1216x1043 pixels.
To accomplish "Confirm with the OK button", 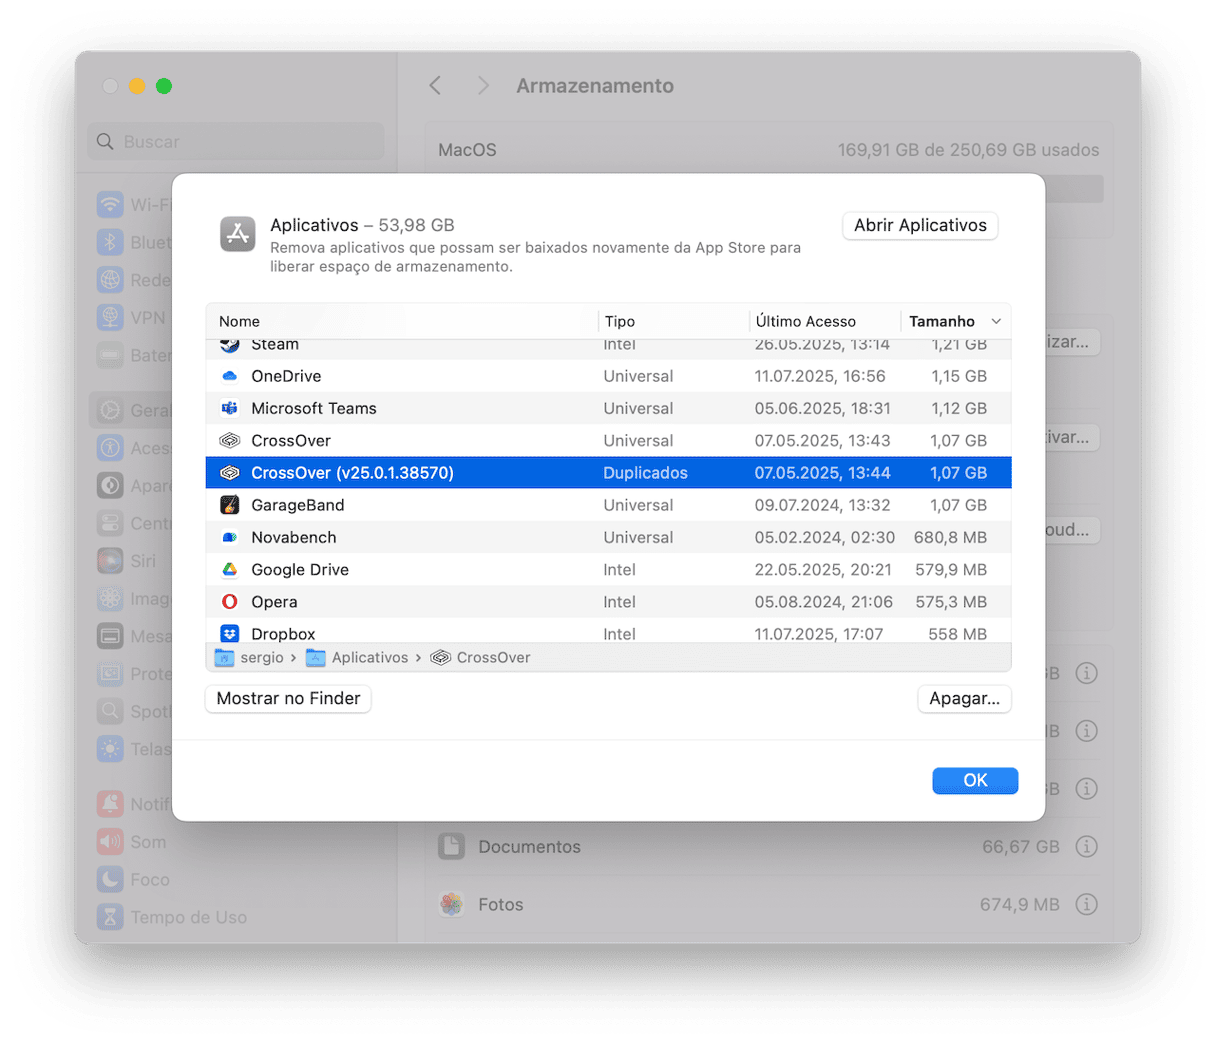I will [x=975, y=780].
